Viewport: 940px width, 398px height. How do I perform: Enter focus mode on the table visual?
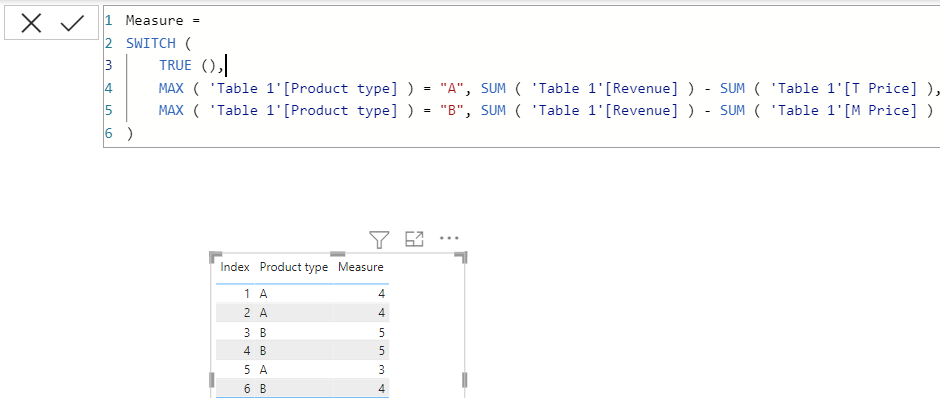click(x=414, y=239)
